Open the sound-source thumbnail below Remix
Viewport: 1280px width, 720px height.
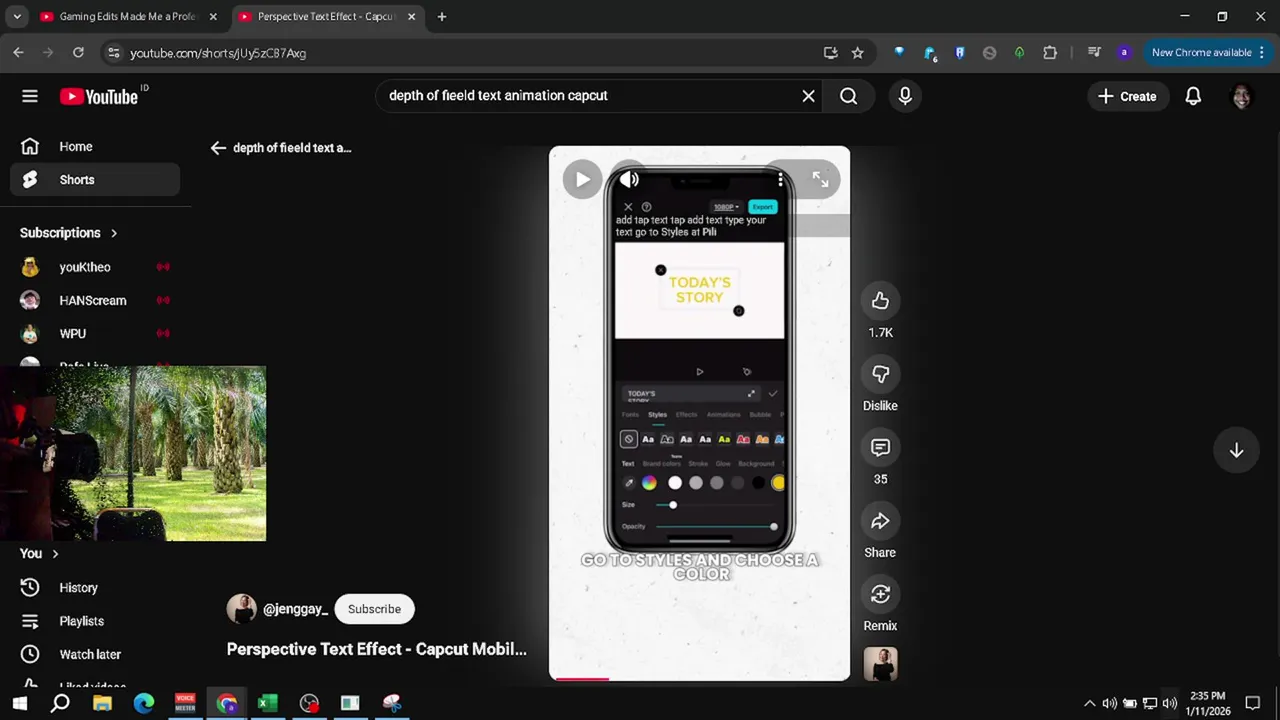tap(880, 665)
